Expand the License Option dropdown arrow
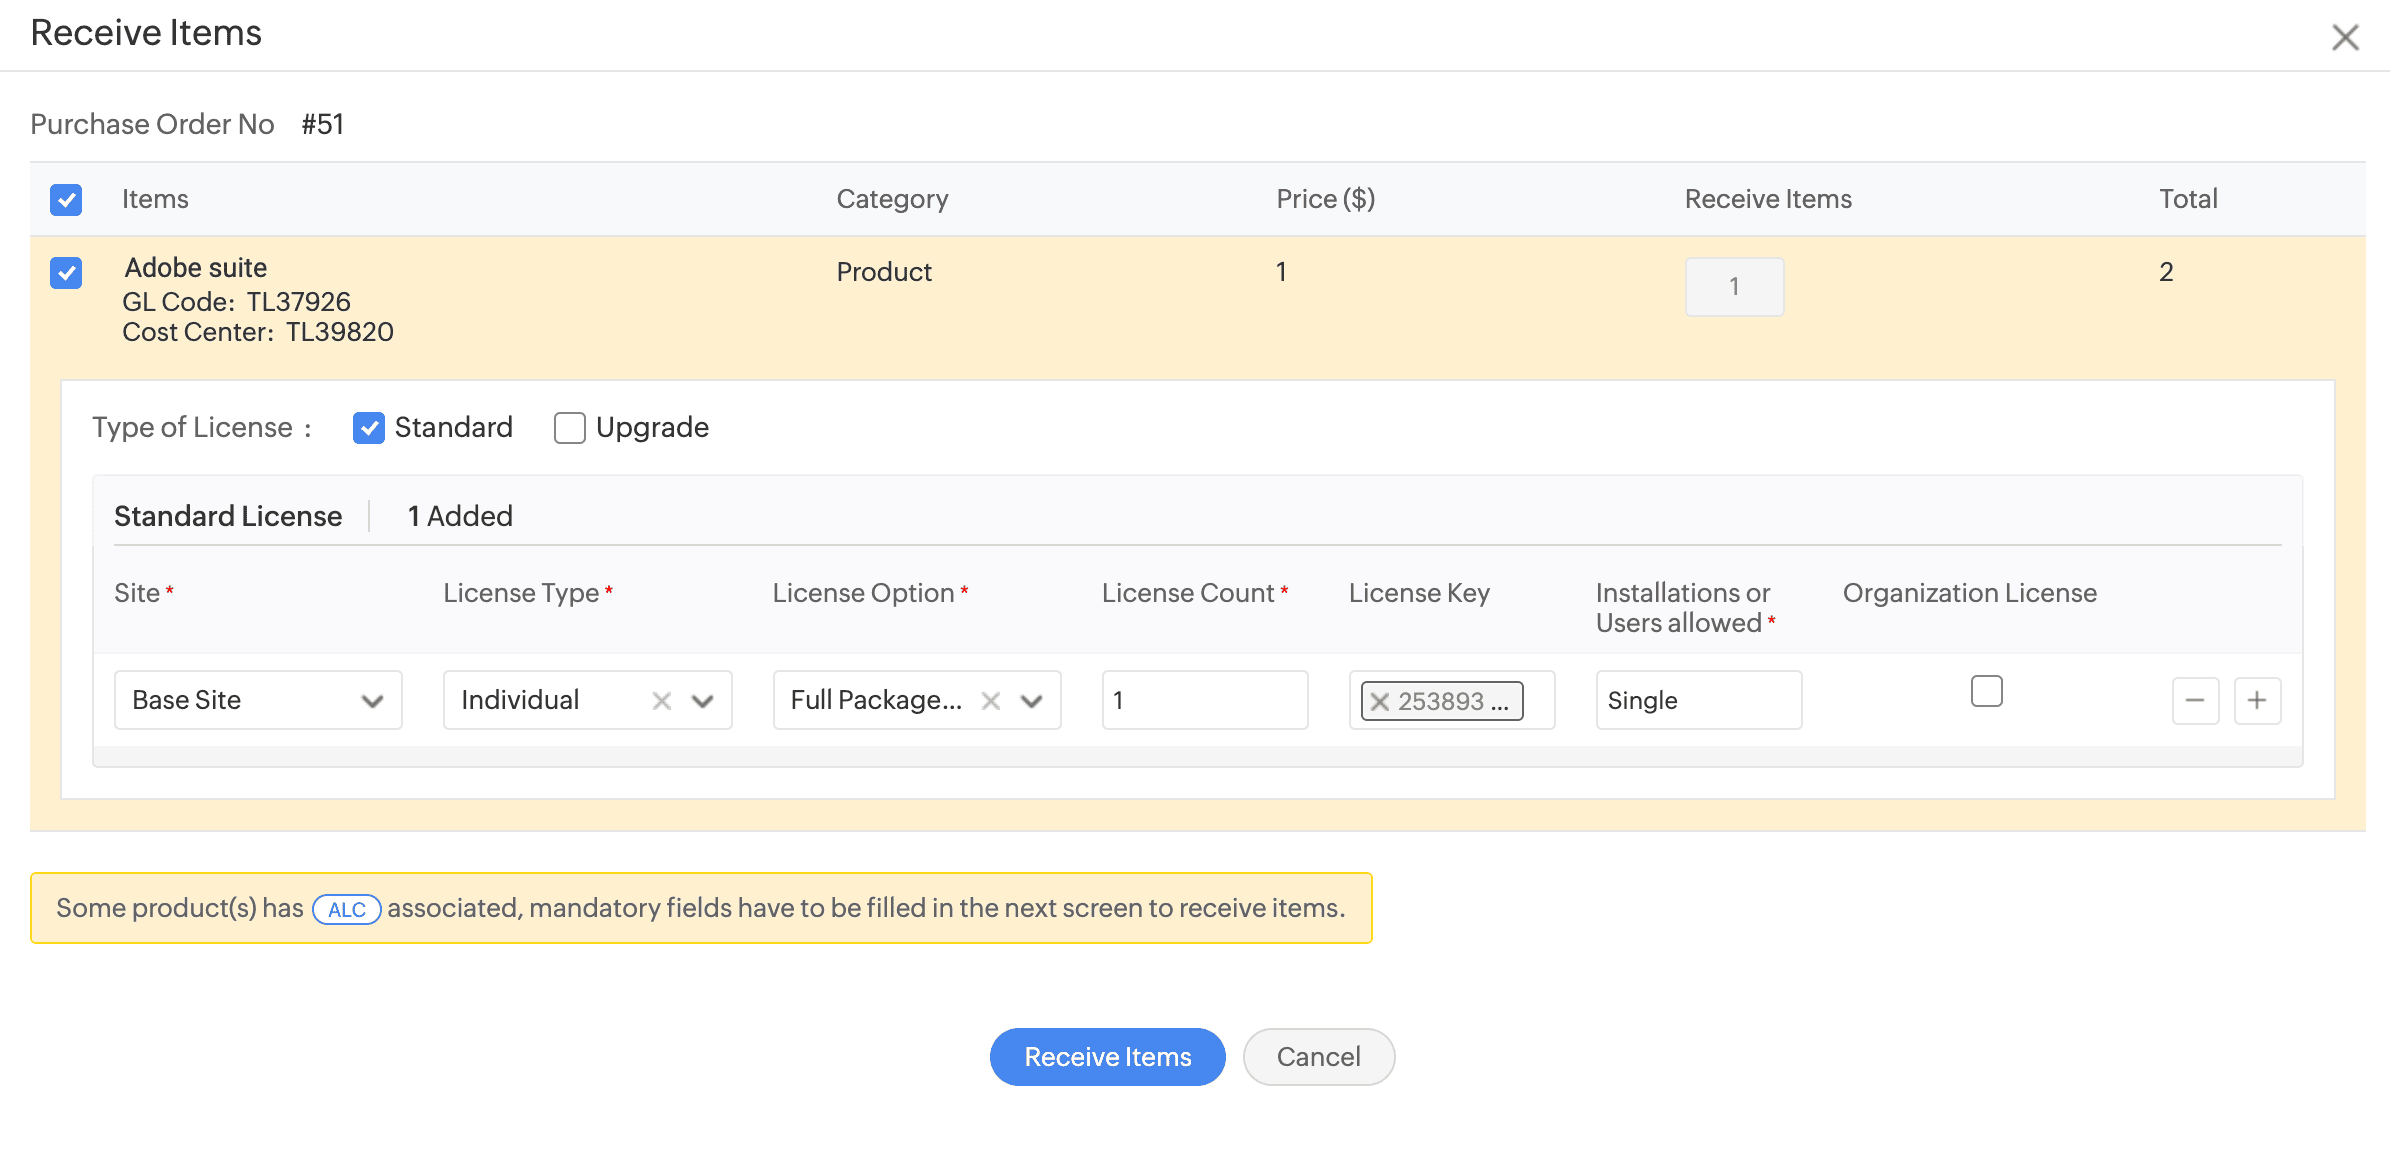The width and height of the screenshot is (2390, 1176). [1032, 701]
